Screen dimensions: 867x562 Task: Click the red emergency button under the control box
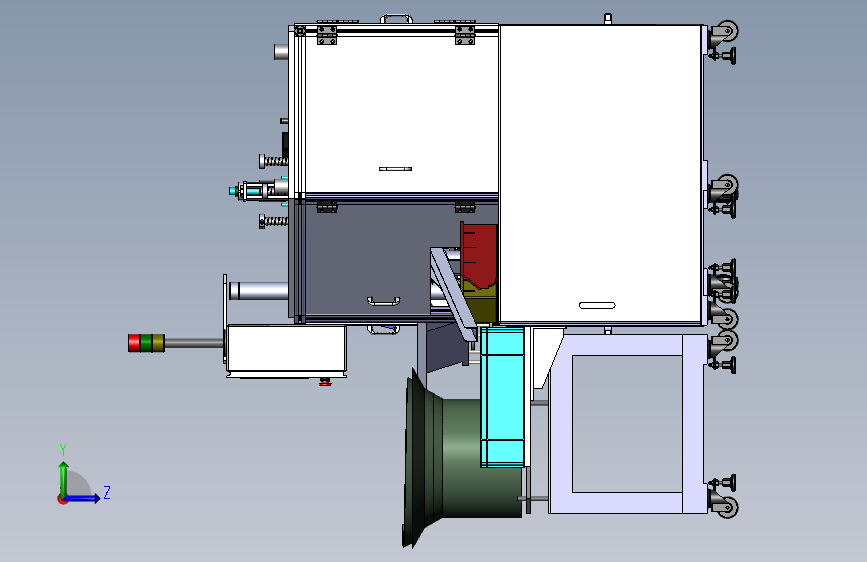coord(325,381)
